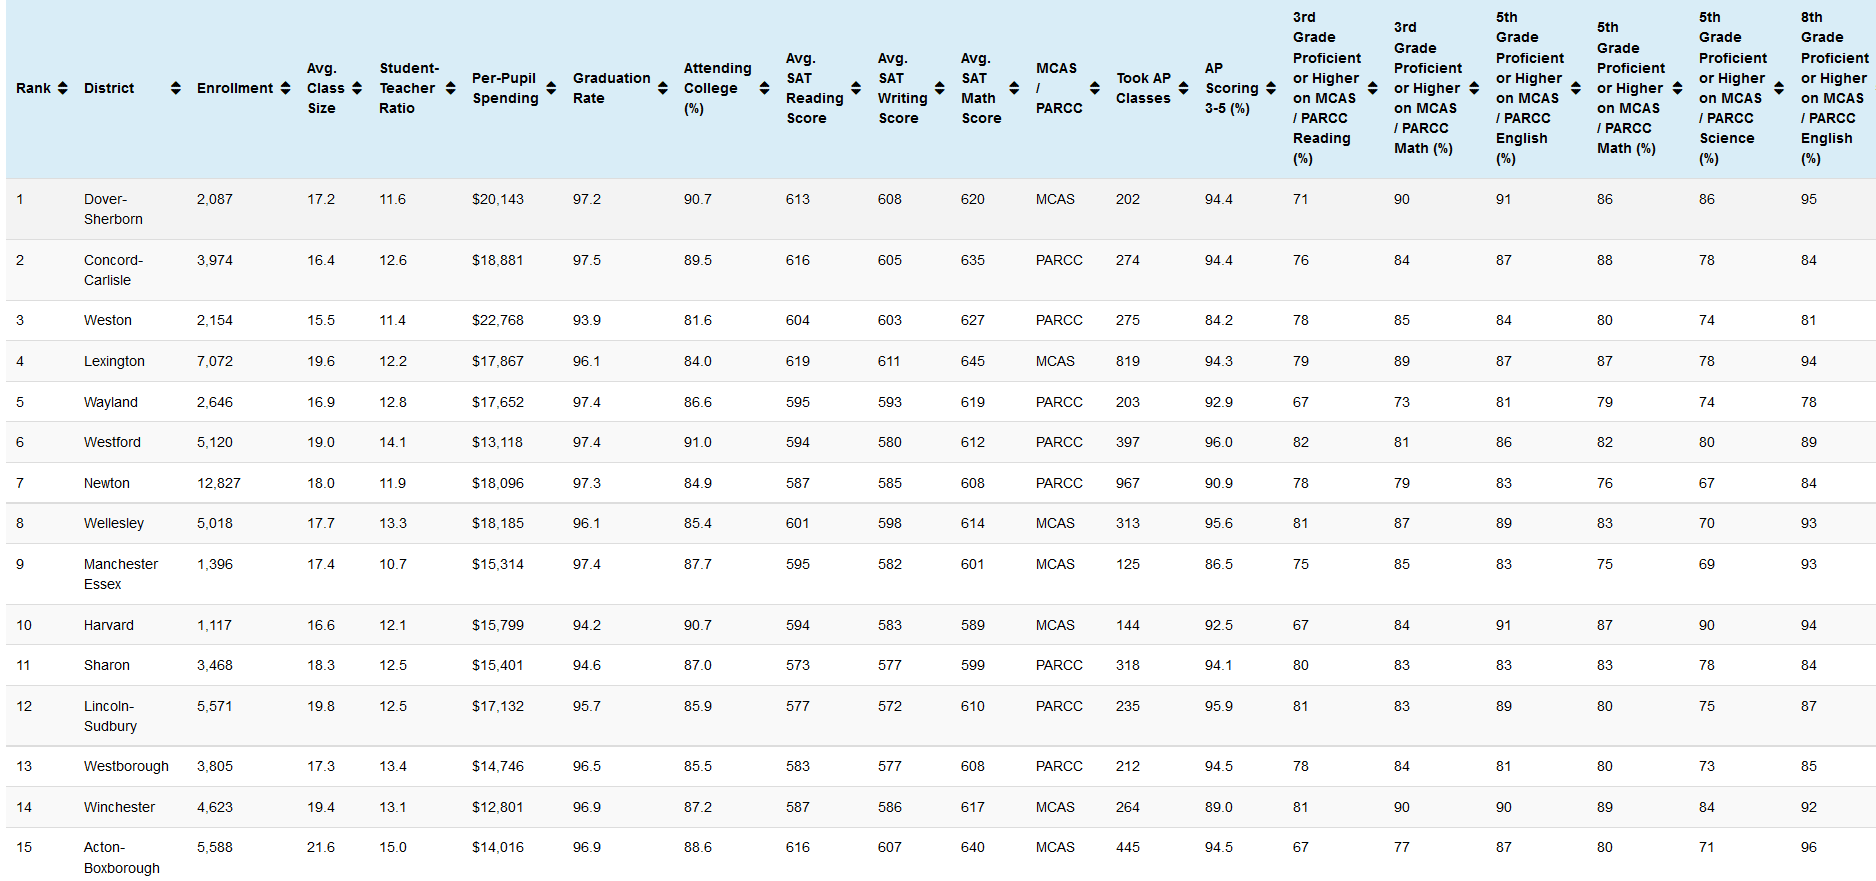Sort Avg. SAT Writing Score arrows
Screen dimensions: 1876x881
939,88
